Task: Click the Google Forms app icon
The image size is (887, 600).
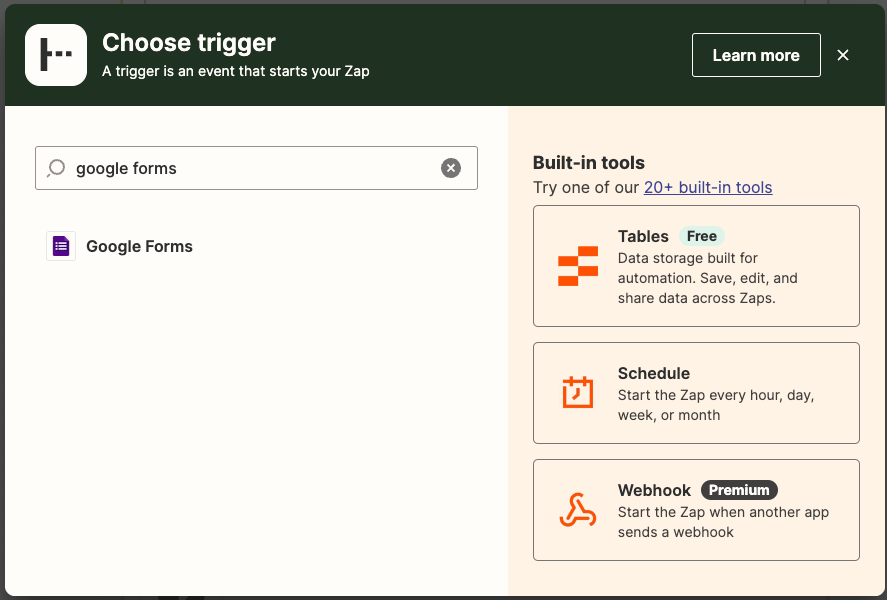Action: coord(60,246)
